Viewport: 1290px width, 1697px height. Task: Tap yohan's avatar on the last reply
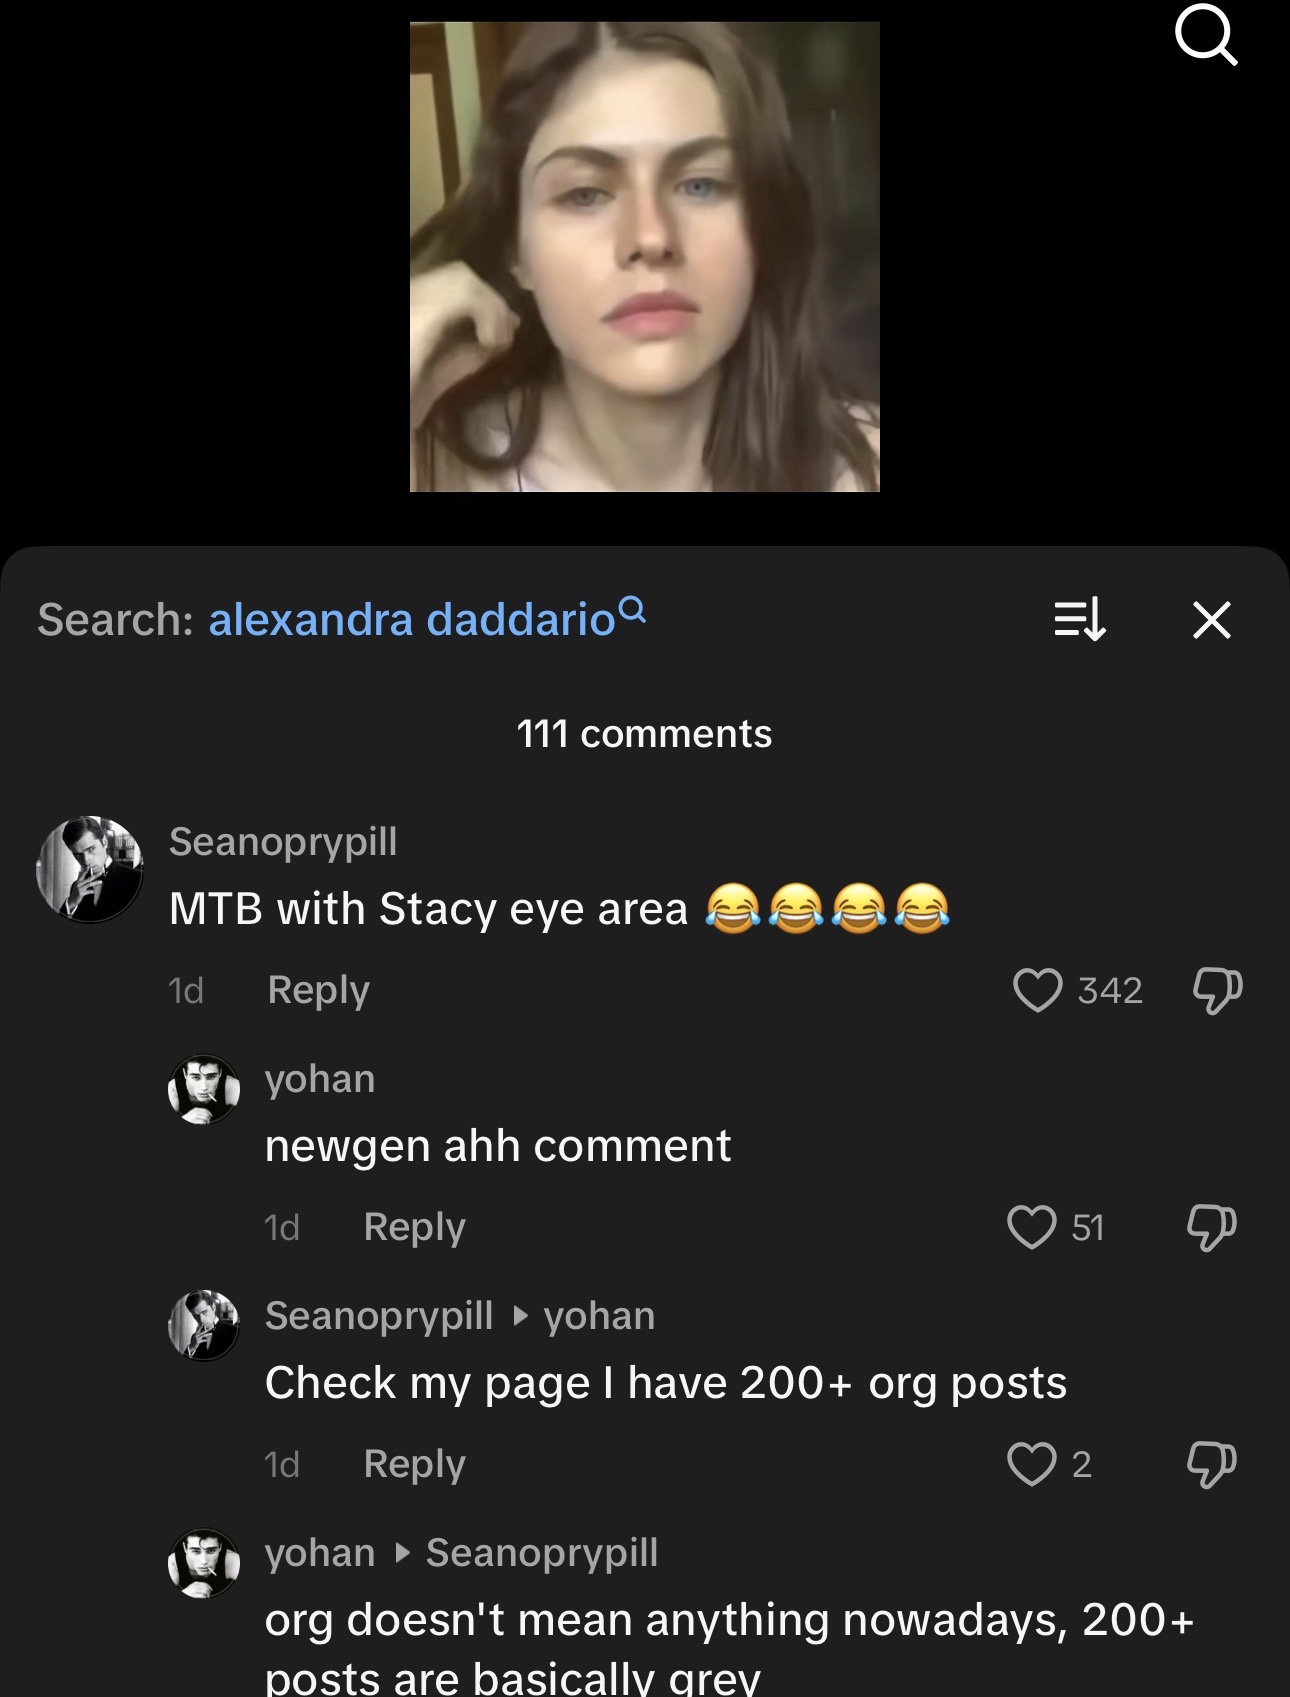click(204, 1562)
